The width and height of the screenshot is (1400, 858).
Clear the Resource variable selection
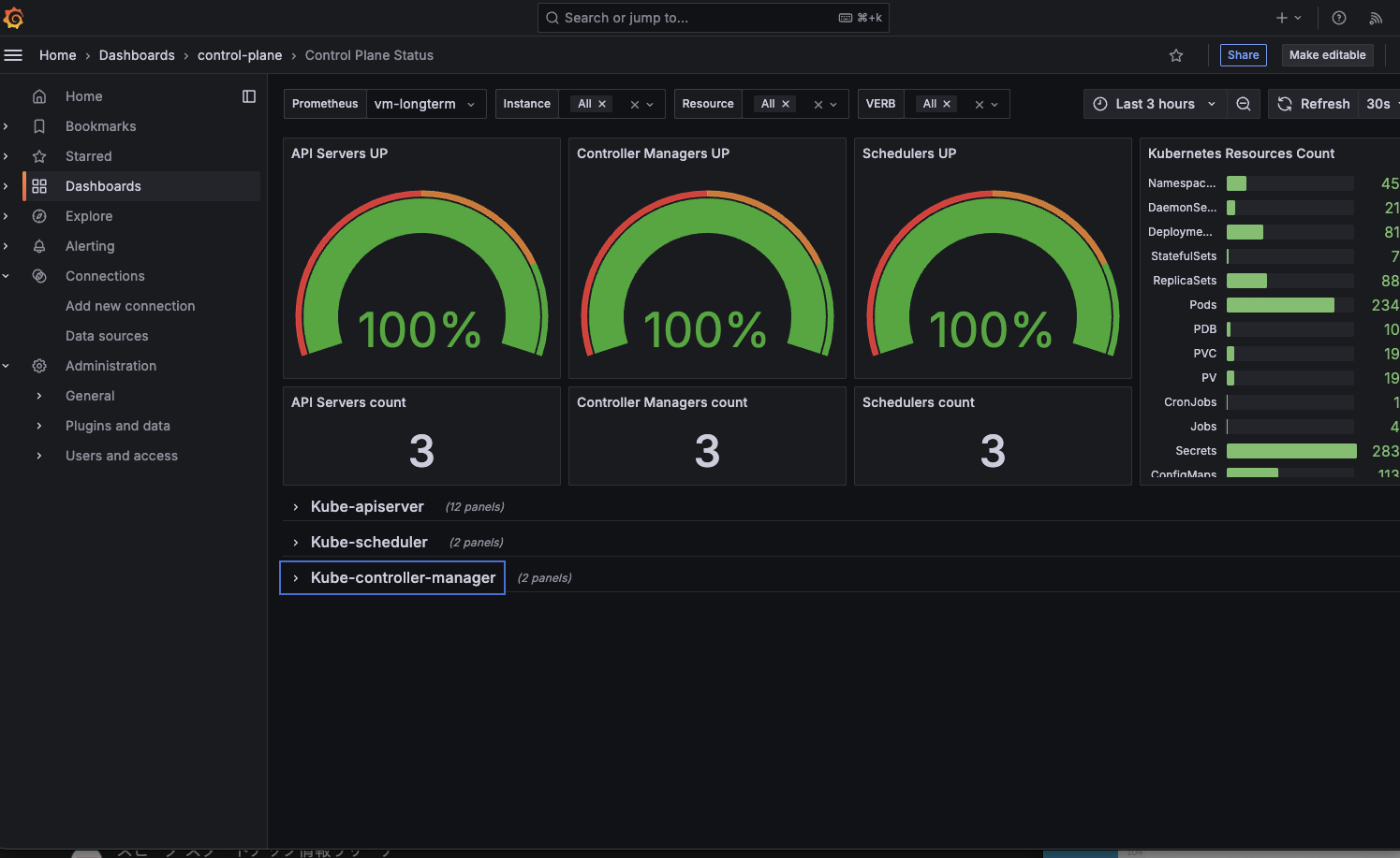(818, 104)
